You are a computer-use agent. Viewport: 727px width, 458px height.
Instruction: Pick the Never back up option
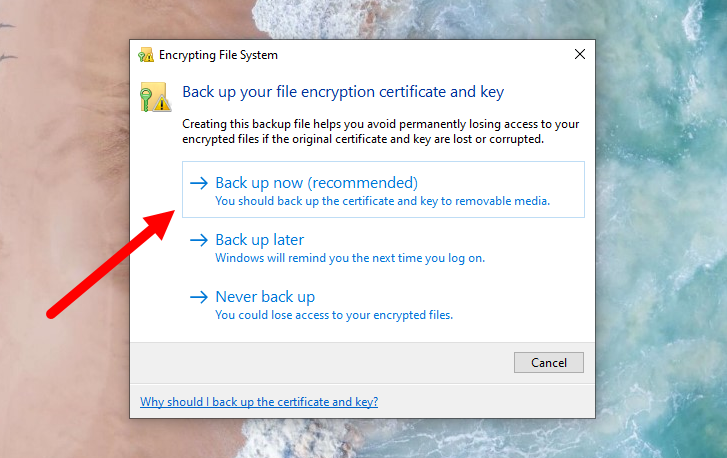tap(383, 304)
